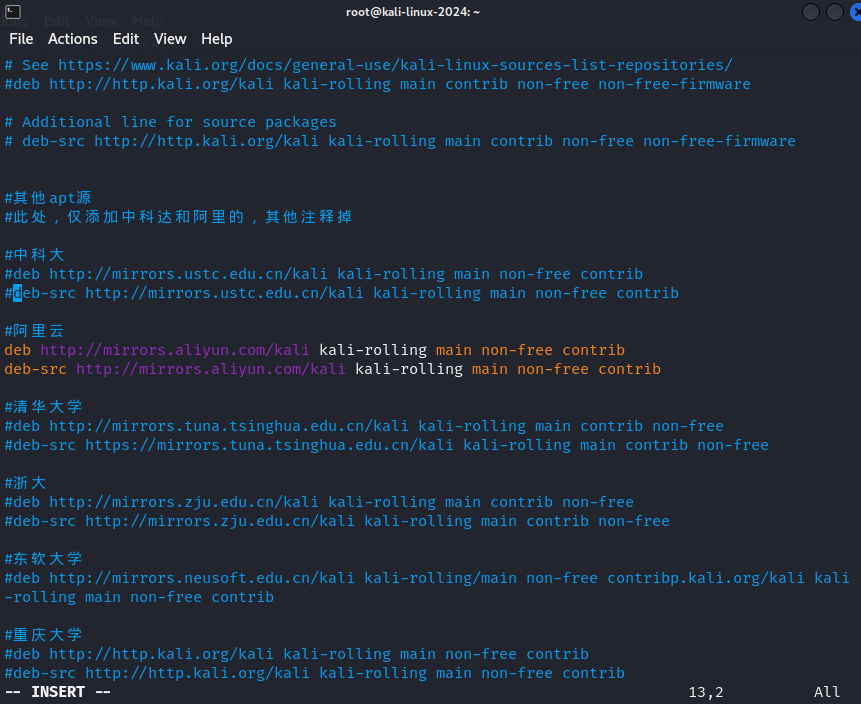Click the commented deb-src mirrors.zju.edu.cn line

pyautogui.click(x=337, y=521)
